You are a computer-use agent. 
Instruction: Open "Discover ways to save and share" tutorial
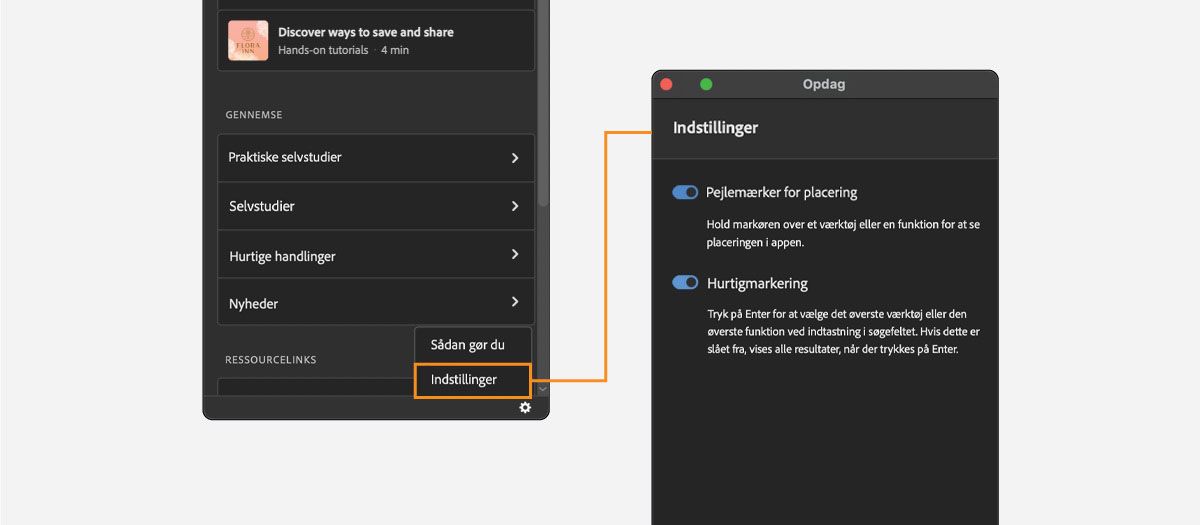[365, 32]
